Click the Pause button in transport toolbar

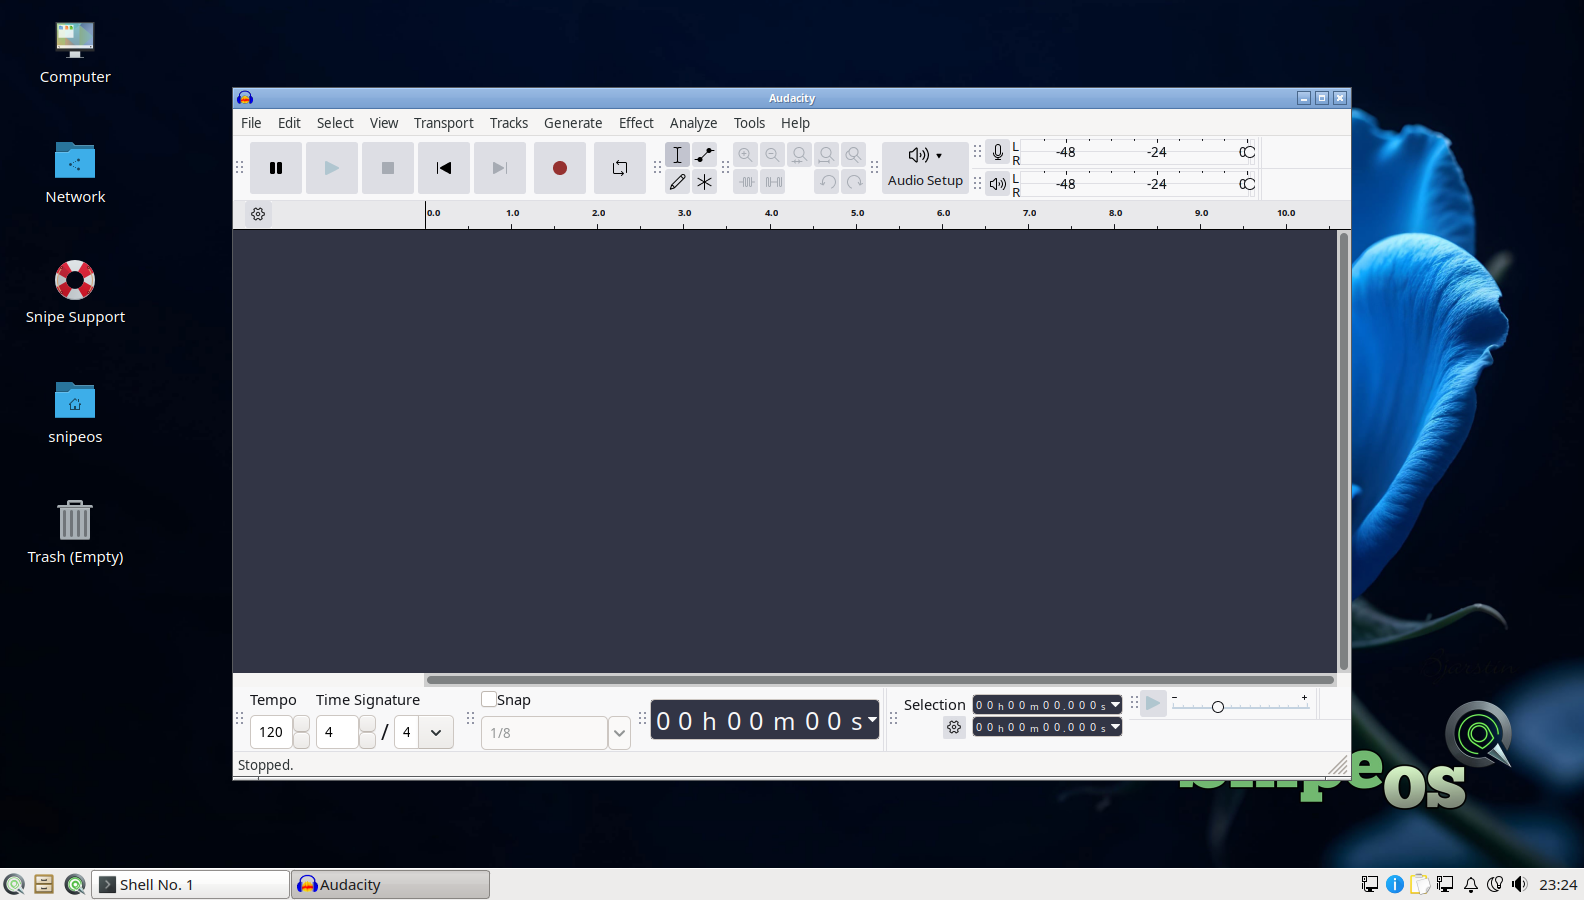point(276,168)
